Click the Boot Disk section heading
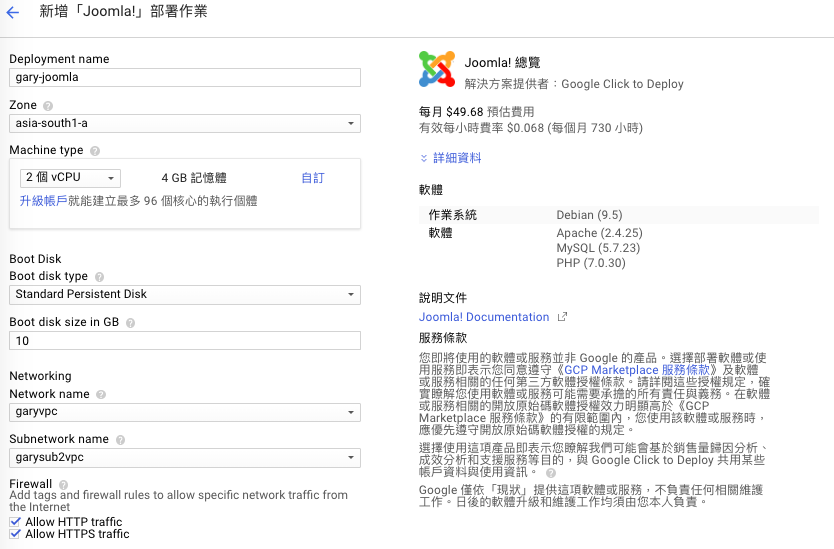This screenshot has height=549, width=834. coord(35,259)
